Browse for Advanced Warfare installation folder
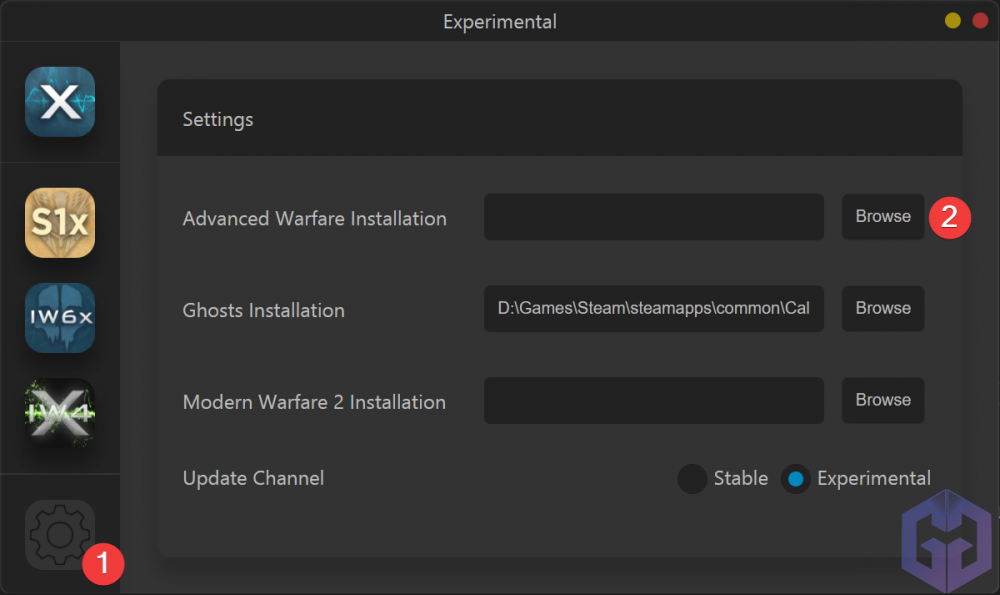 [x=882, y=217]
